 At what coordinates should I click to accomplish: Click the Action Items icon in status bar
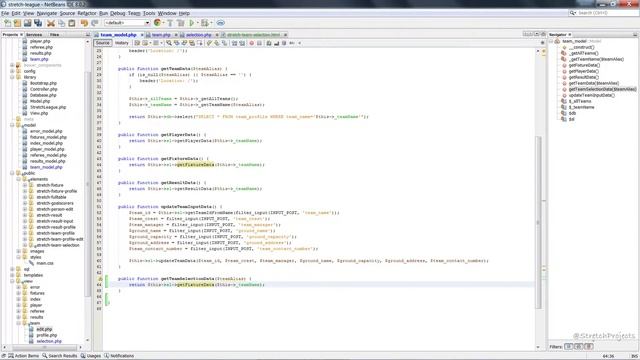click(11, 356)
